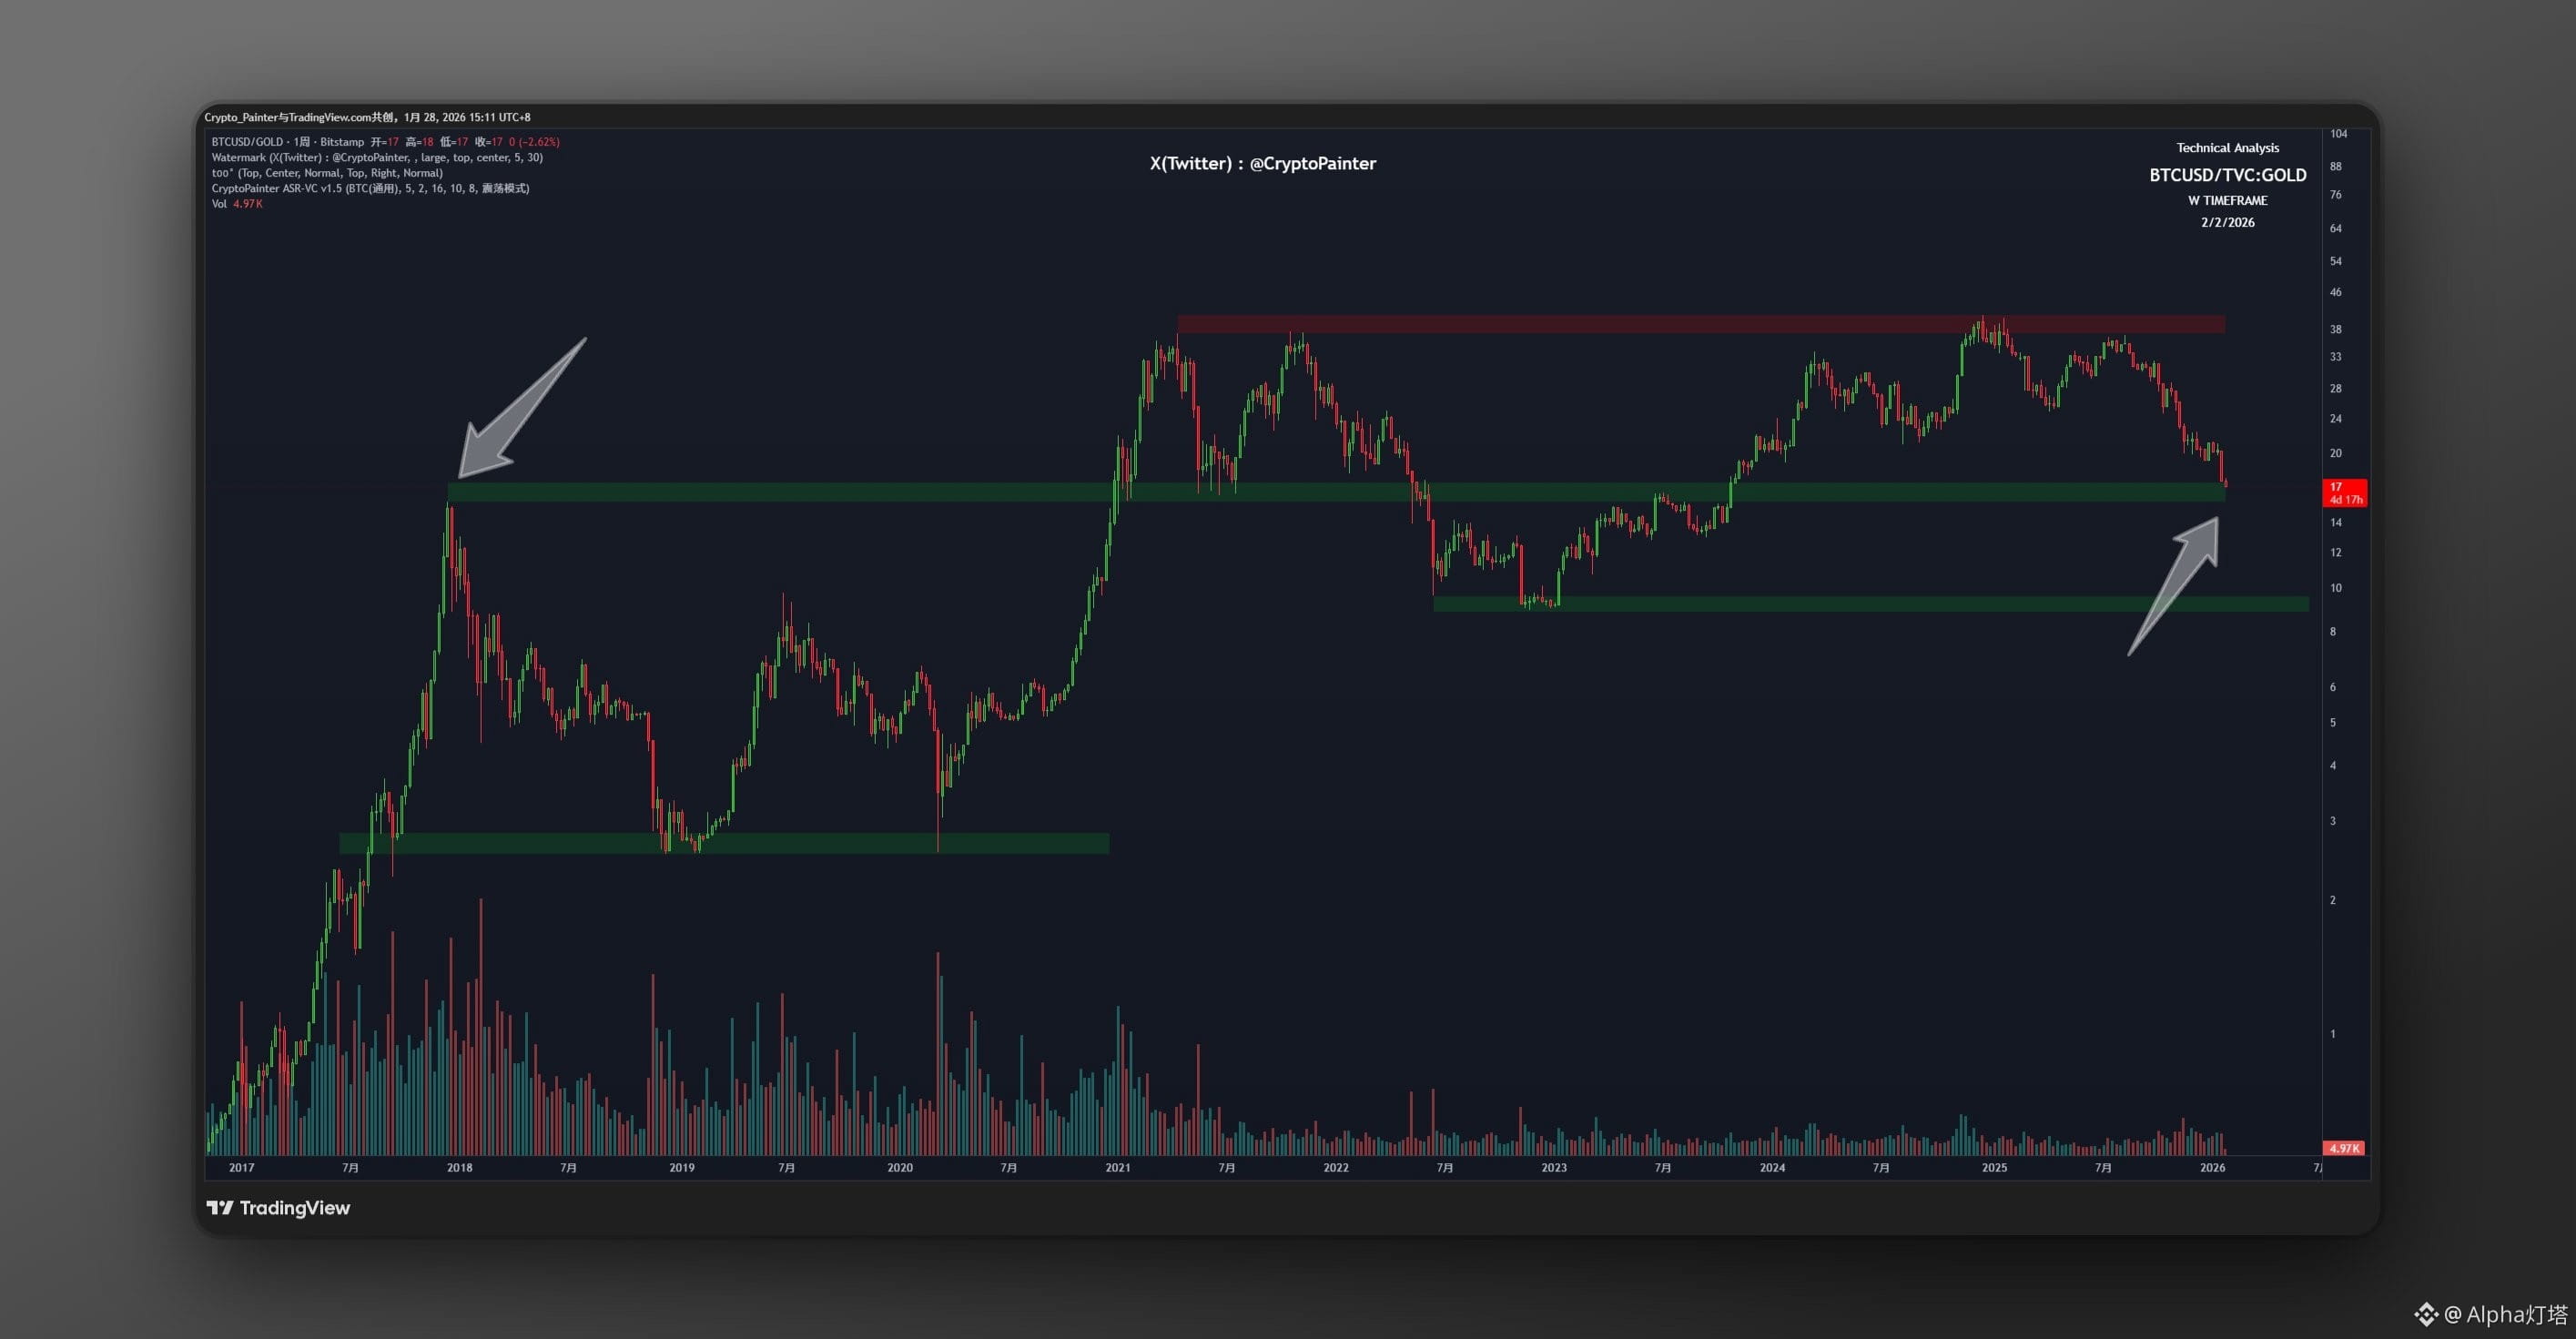Select the BTCUSD/TVC:GOLD label
The image size is (2576, 1339).
point(2227,175)
